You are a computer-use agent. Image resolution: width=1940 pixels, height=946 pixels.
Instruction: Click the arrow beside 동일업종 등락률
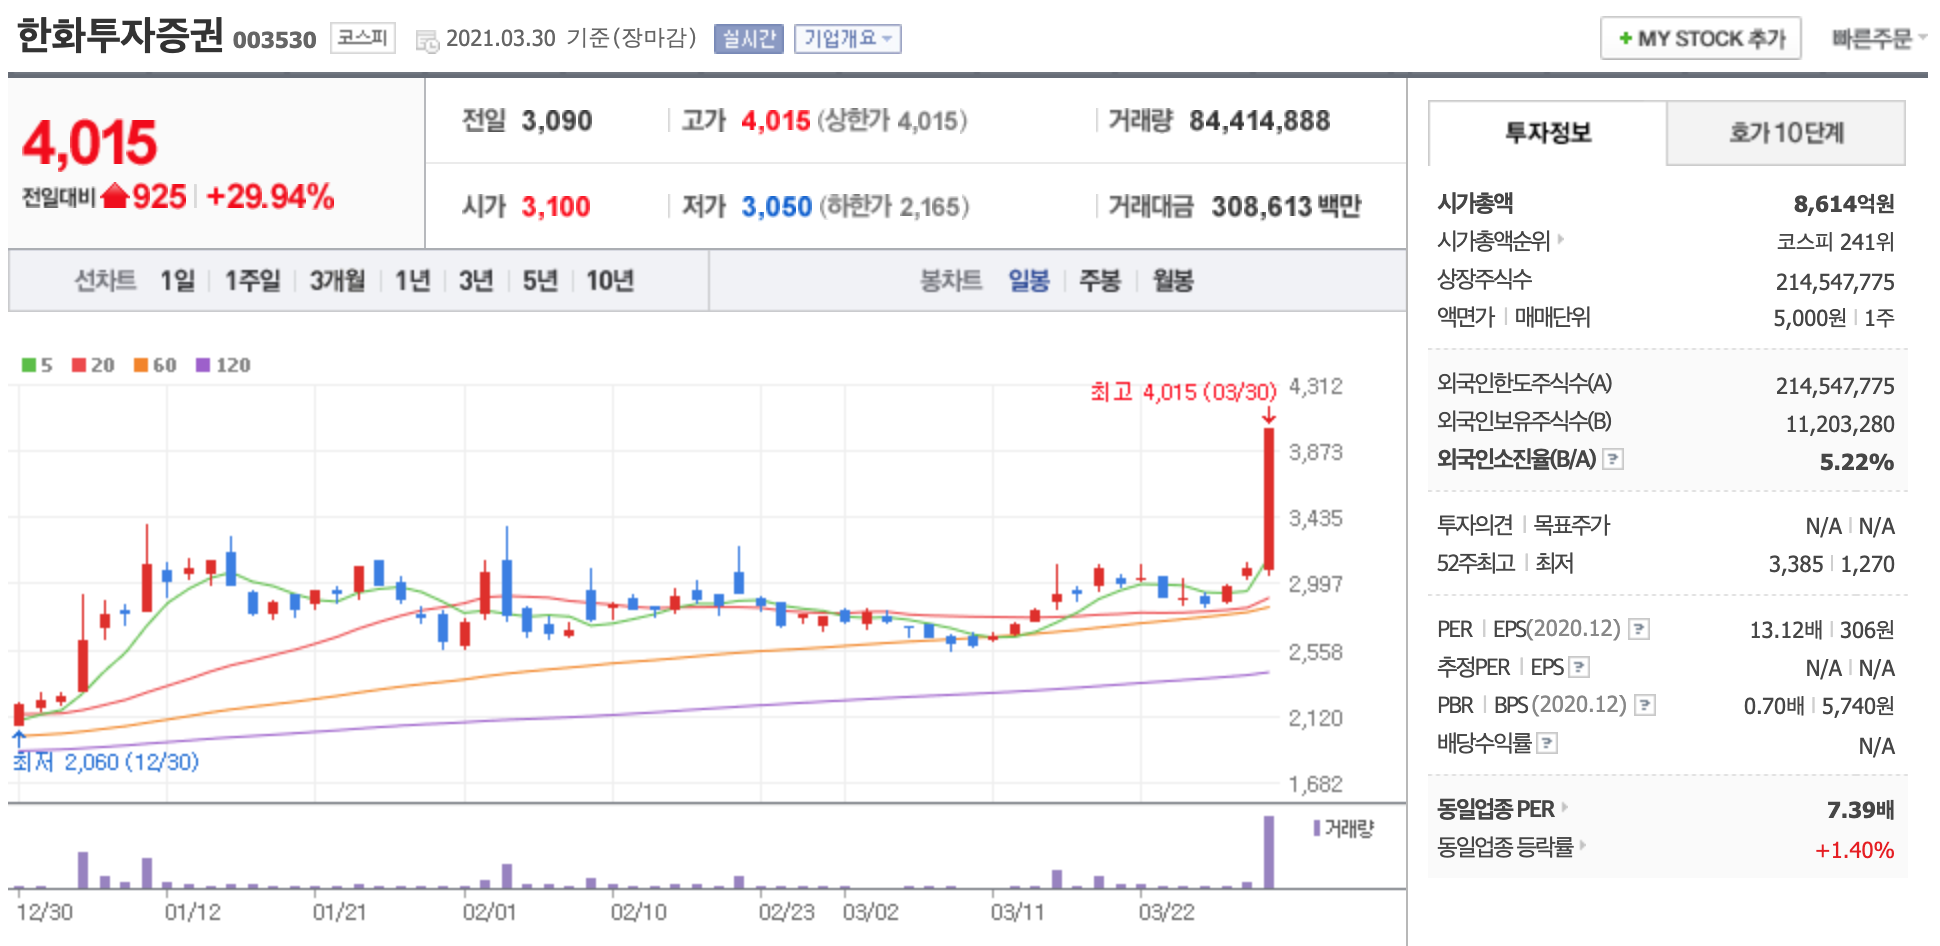[x=1583, y=846]
